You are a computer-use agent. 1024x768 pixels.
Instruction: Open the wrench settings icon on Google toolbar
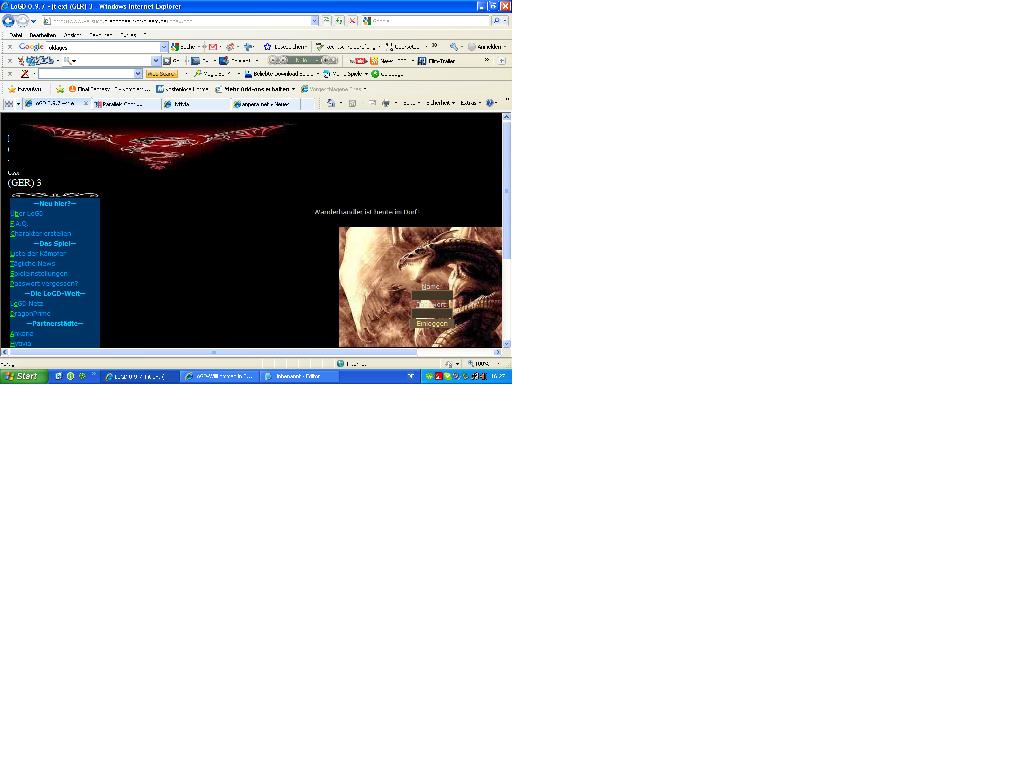pyautogui.click(x=453, y=47)
